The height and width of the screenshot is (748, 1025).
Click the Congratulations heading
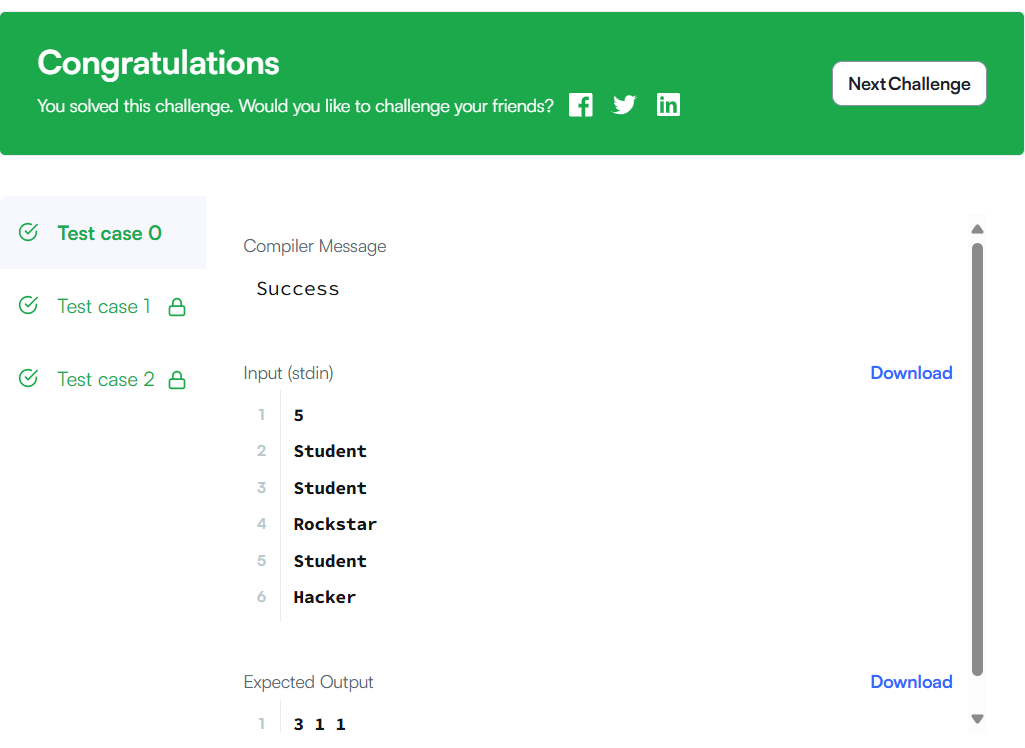pyautogui.click(x=158, y=63)
